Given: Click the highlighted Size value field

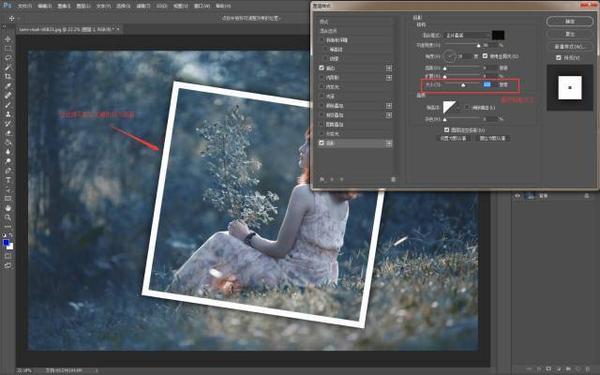Looking at the screenshot, I should click(x=487, y=85).
